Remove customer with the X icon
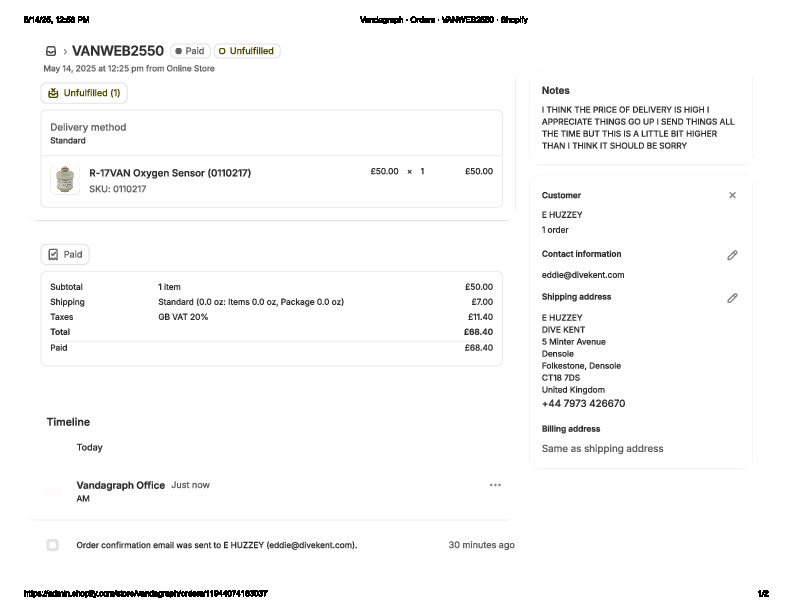 (732, 196)
